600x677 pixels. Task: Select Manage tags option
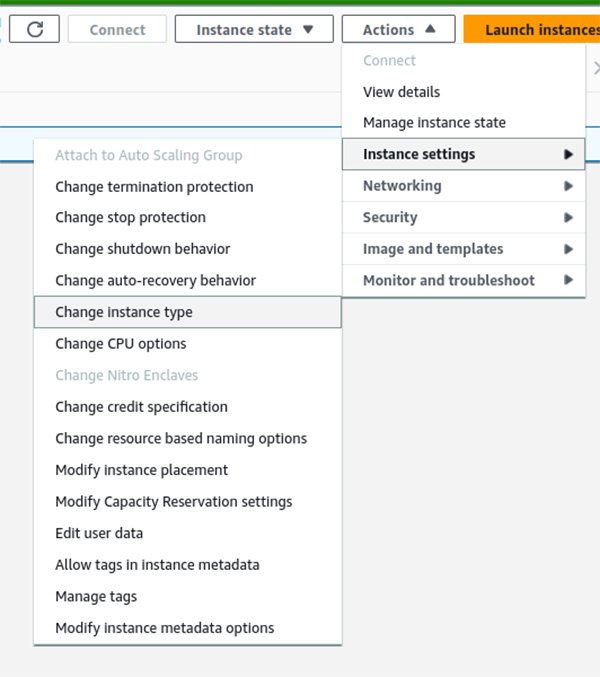96,597
